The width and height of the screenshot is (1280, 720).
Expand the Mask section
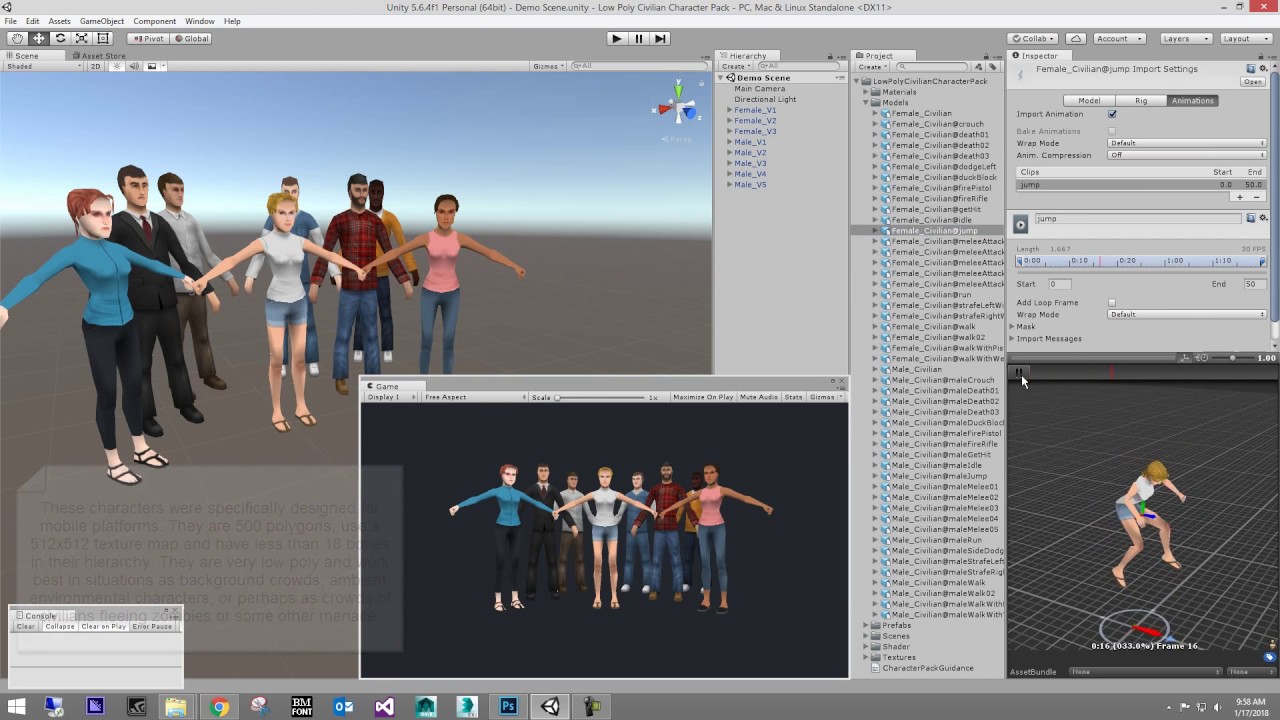pyautogui.click(x=1013, y=327)
